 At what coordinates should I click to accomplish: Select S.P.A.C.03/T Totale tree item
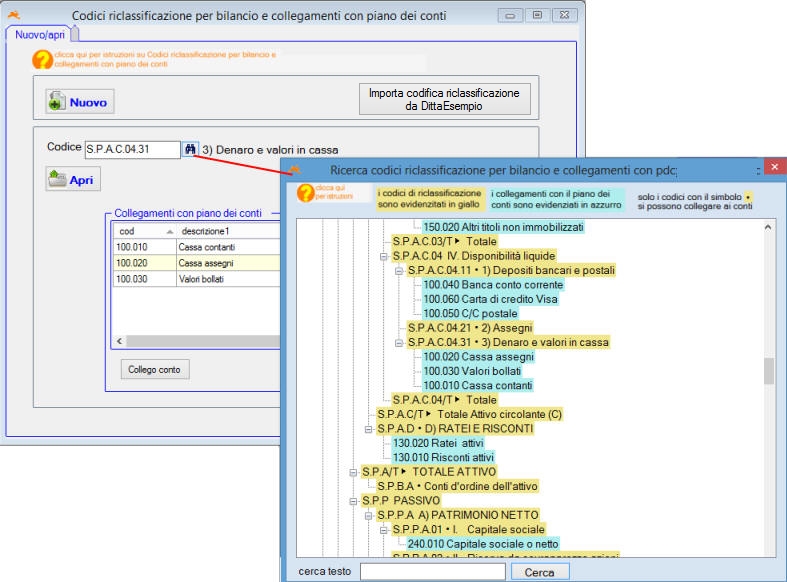coord(445,241)
